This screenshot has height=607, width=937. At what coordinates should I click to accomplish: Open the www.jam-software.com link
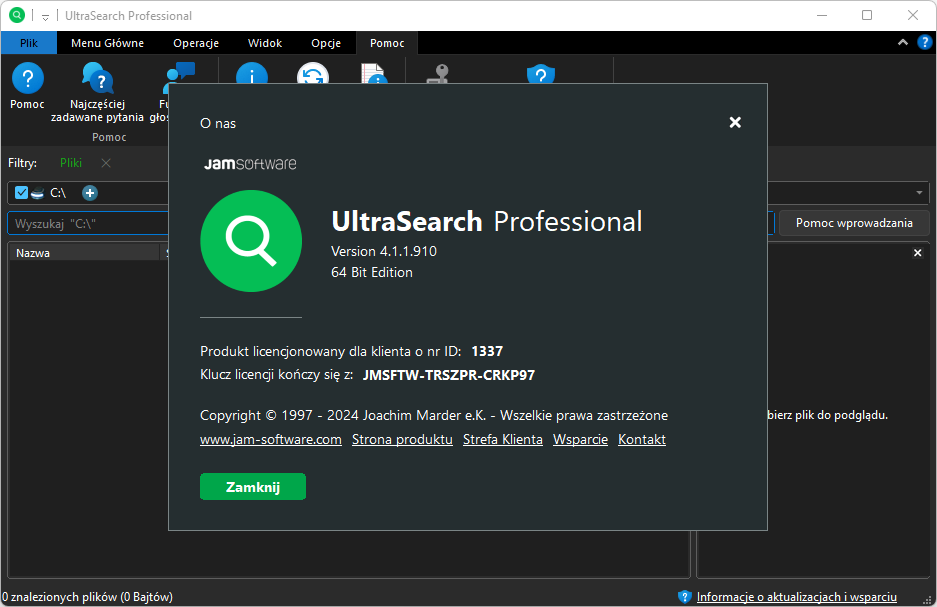pyautogui.click(x=271, y=440)
